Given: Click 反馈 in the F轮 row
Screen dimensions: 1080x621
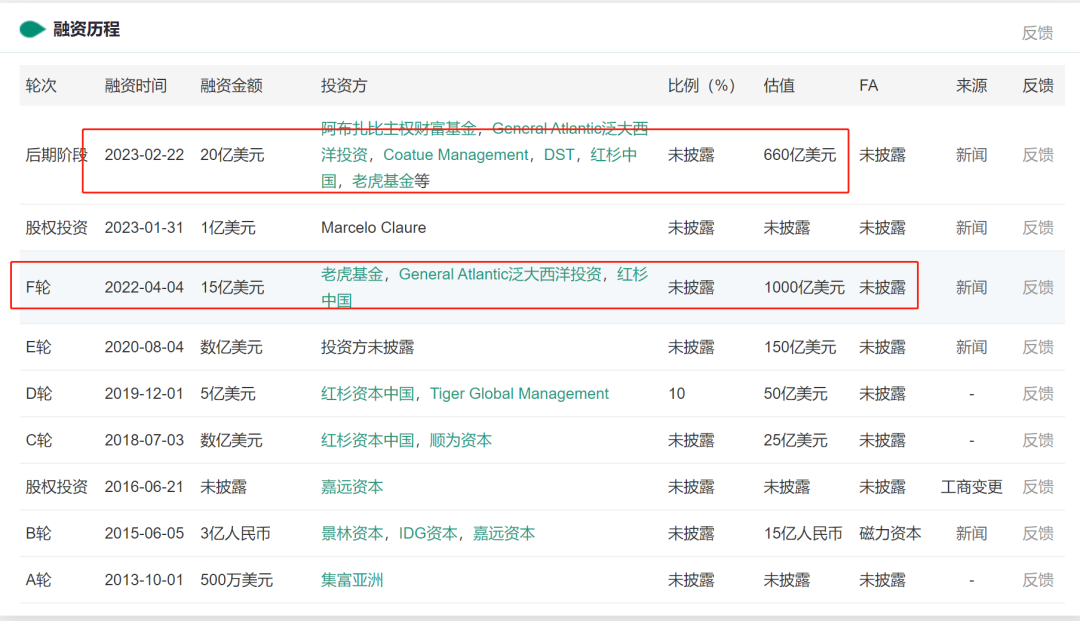Looking at the screenshot, I should [x=1037, y=288].
